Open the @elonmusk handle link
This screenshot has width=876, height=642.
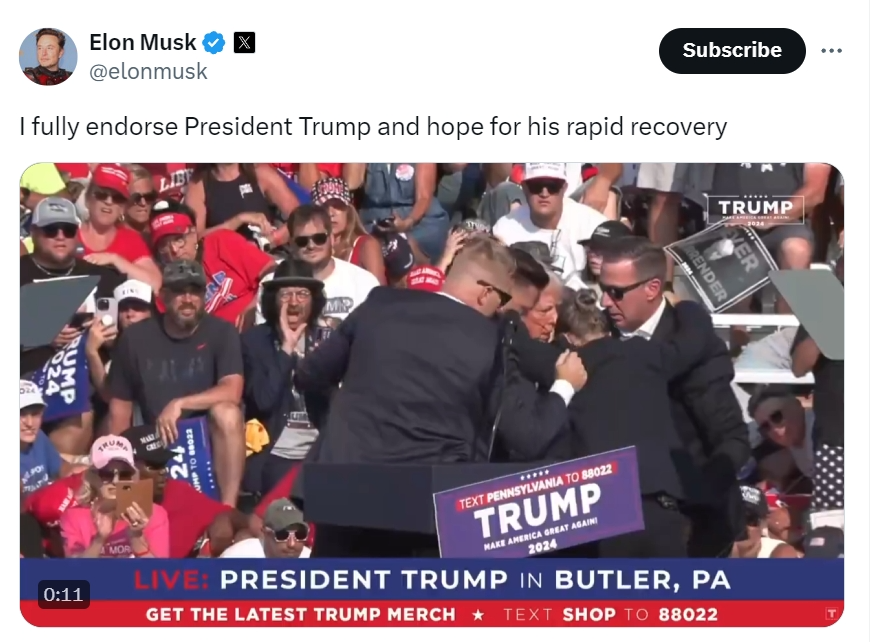[148, 72]
